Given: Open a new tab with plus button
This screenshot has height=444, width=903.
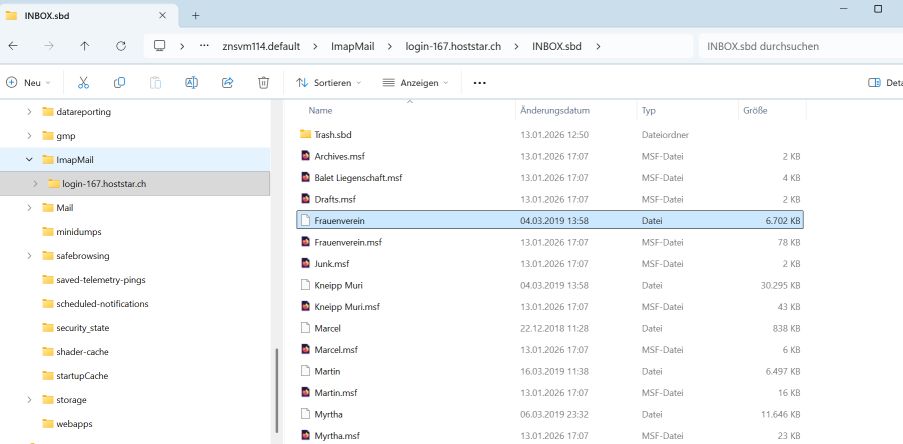Looking at the screenshot, I should tap(196, 15).
